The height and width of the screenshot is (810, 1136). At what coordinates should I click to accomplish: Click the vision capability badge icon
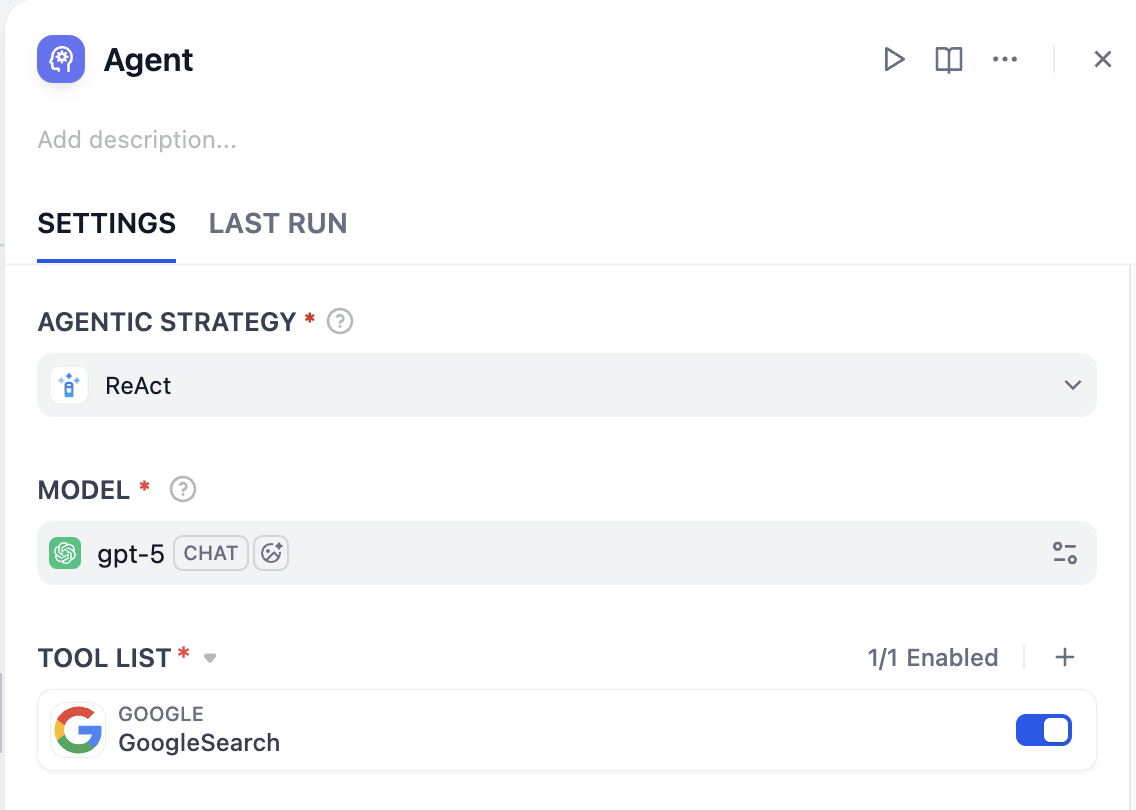[x=271, y=553]
